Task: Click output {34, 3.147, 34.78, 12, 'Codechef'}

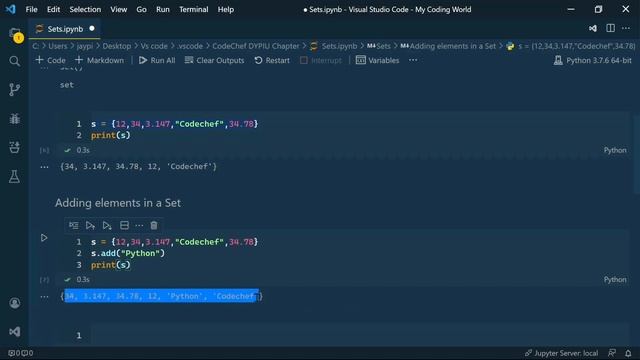Action: pos(138,167)
